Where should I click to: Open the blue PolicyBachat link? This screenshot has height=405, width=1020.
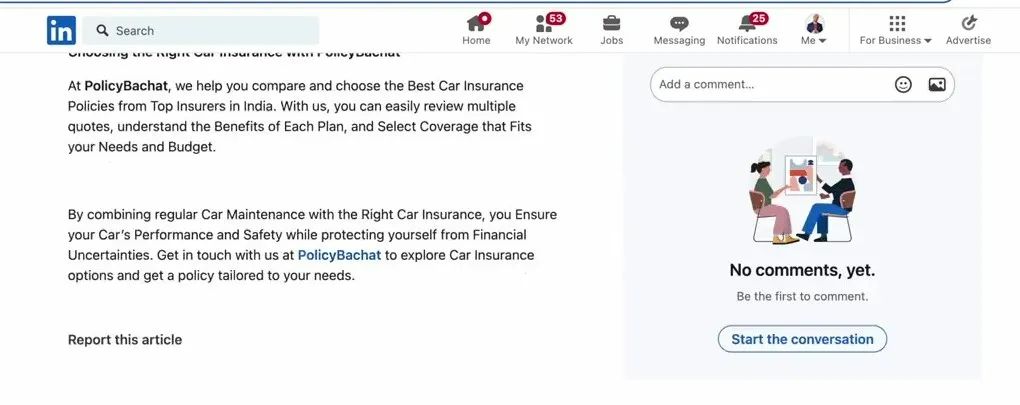point(339,255)
